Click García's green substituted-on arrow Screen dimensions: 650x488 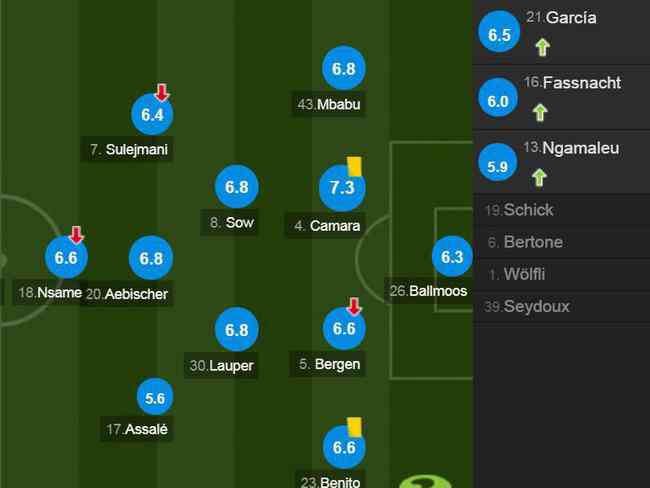(x=542, y=47)
